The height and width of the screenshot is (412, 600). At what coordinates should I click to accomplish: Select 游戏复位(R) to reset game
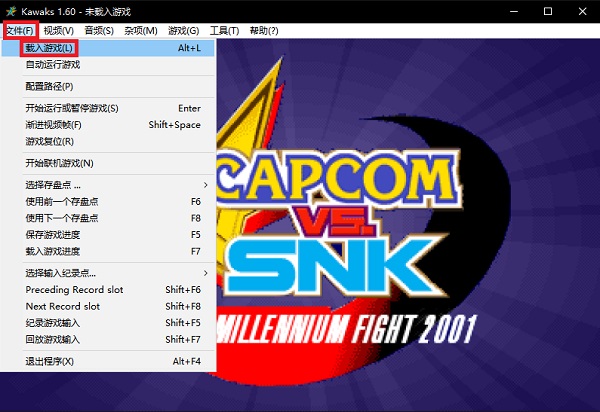click(x=108, y=142)
